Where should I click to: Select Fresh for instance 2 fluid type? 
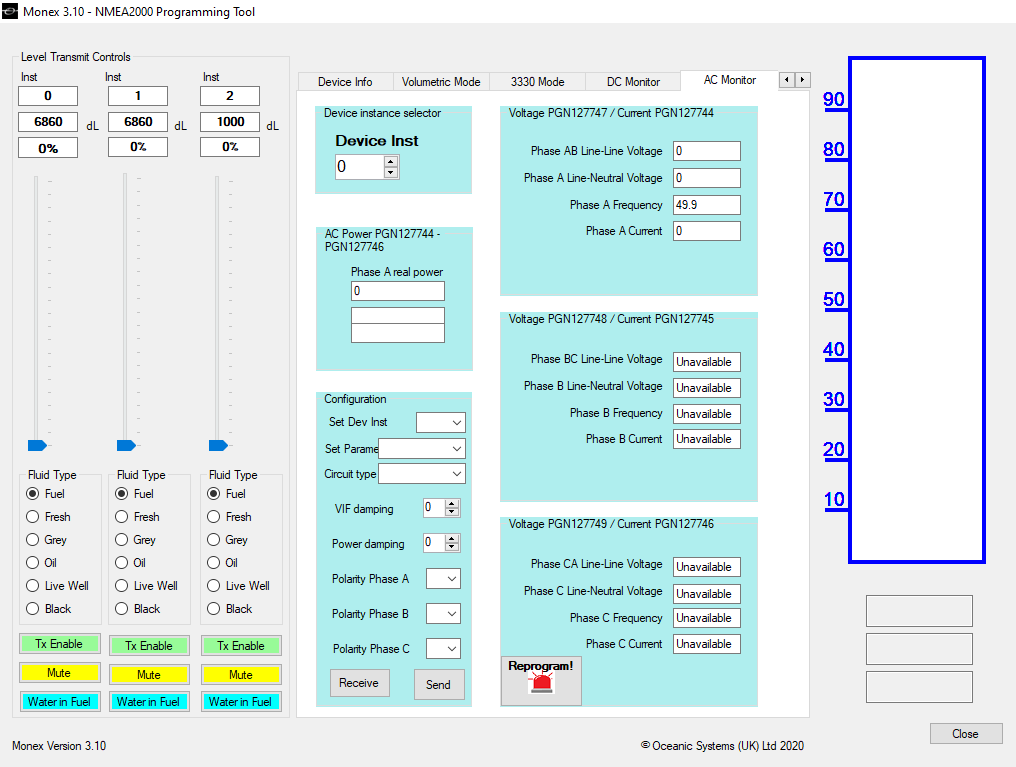coord(213,517)
